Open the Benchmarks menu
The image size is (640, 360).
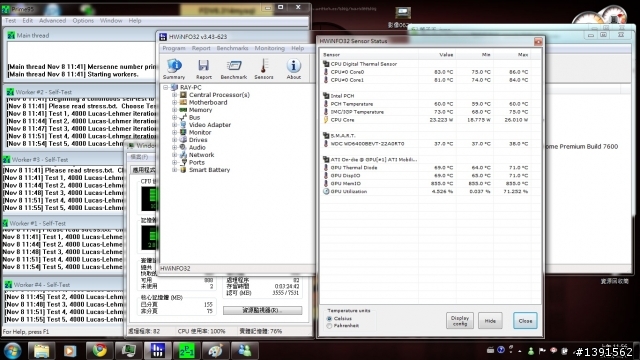tap(232, 48)
